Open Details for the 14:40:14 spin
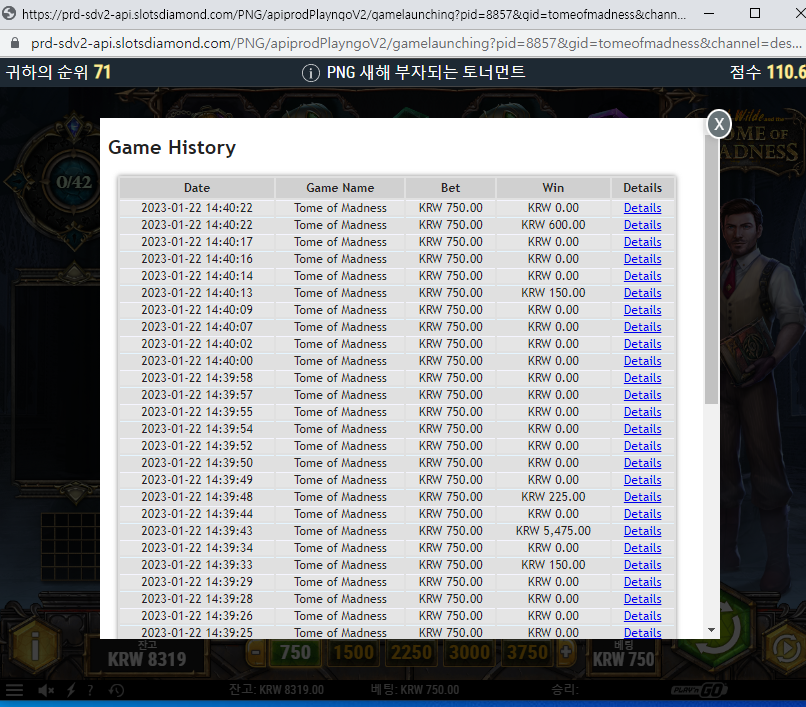The height and width of the screenshot is (707, 806). (642, 276)
